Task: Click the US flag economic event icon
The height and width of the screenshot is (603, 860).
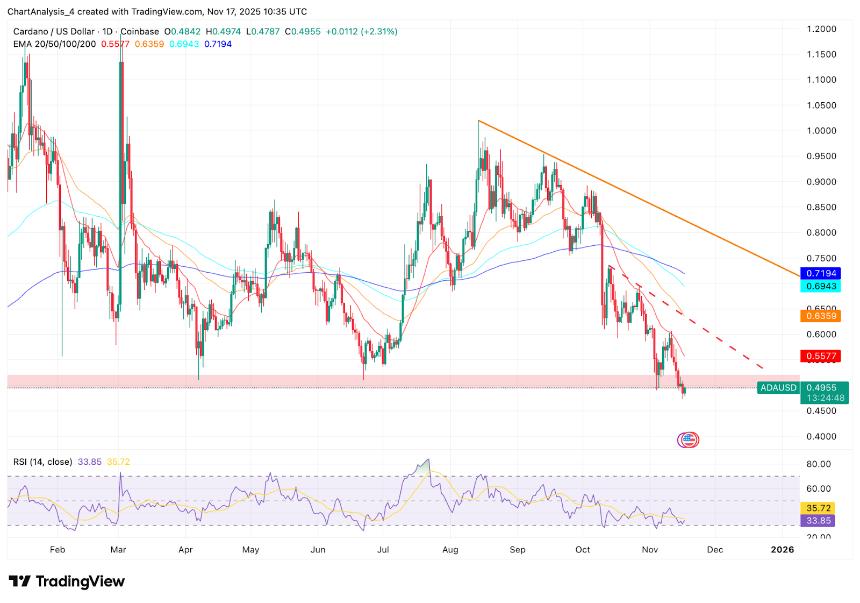Action: 689,438
